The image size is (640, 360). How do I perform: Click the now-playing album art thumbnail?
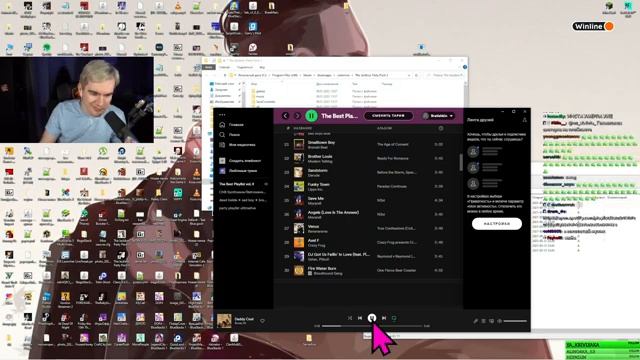[x=224, y=321]
